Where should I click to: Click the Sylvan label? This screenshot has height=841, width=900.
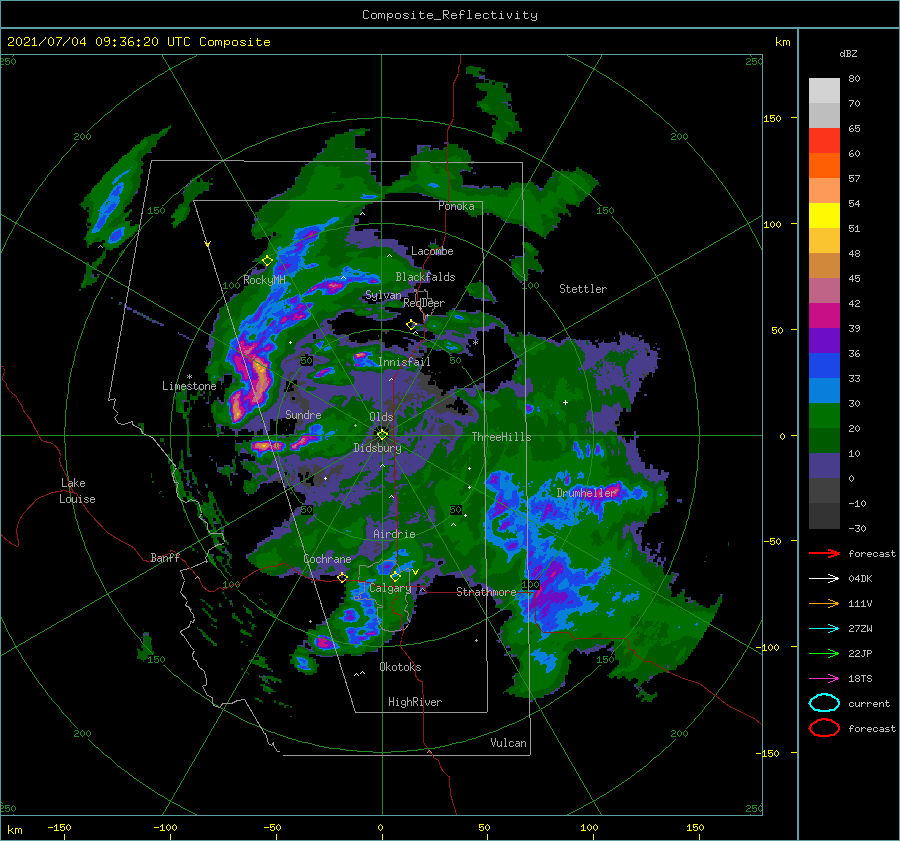(x=383, y=295)
